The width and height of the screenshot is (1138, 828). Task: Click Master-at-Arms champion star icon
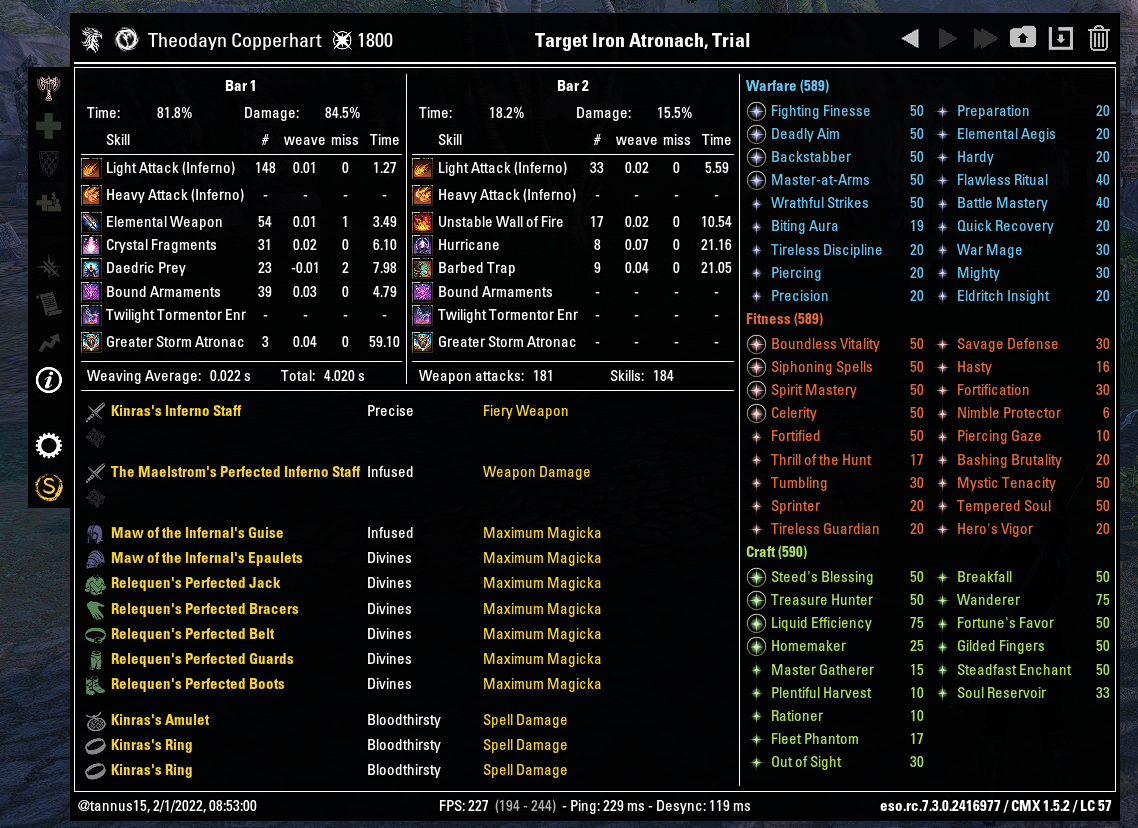756,180
